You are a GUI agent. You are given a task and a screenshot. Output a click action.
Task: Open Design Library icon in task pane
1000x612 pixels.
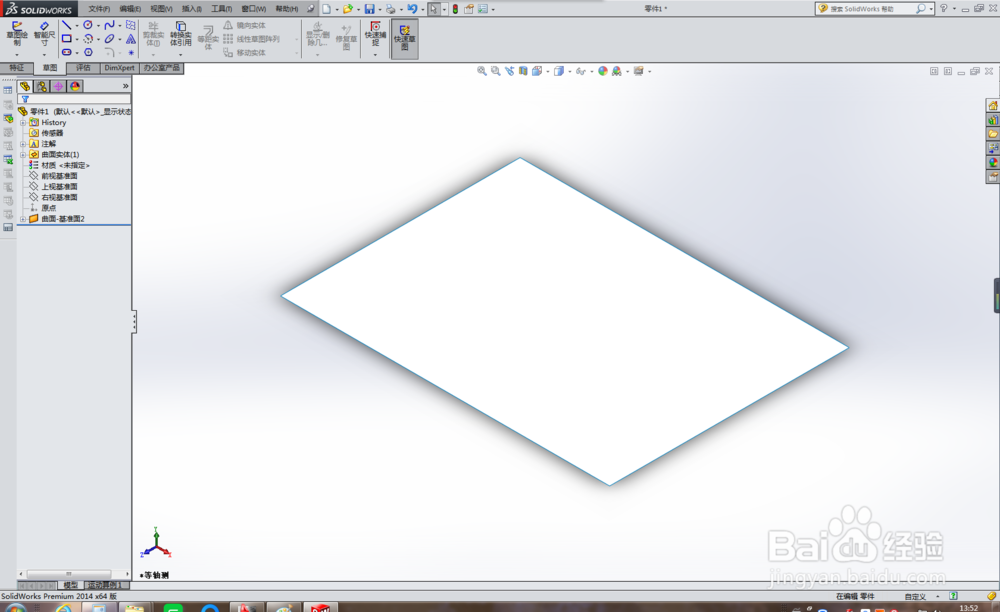pyautogui.click(x=993, y=120)
